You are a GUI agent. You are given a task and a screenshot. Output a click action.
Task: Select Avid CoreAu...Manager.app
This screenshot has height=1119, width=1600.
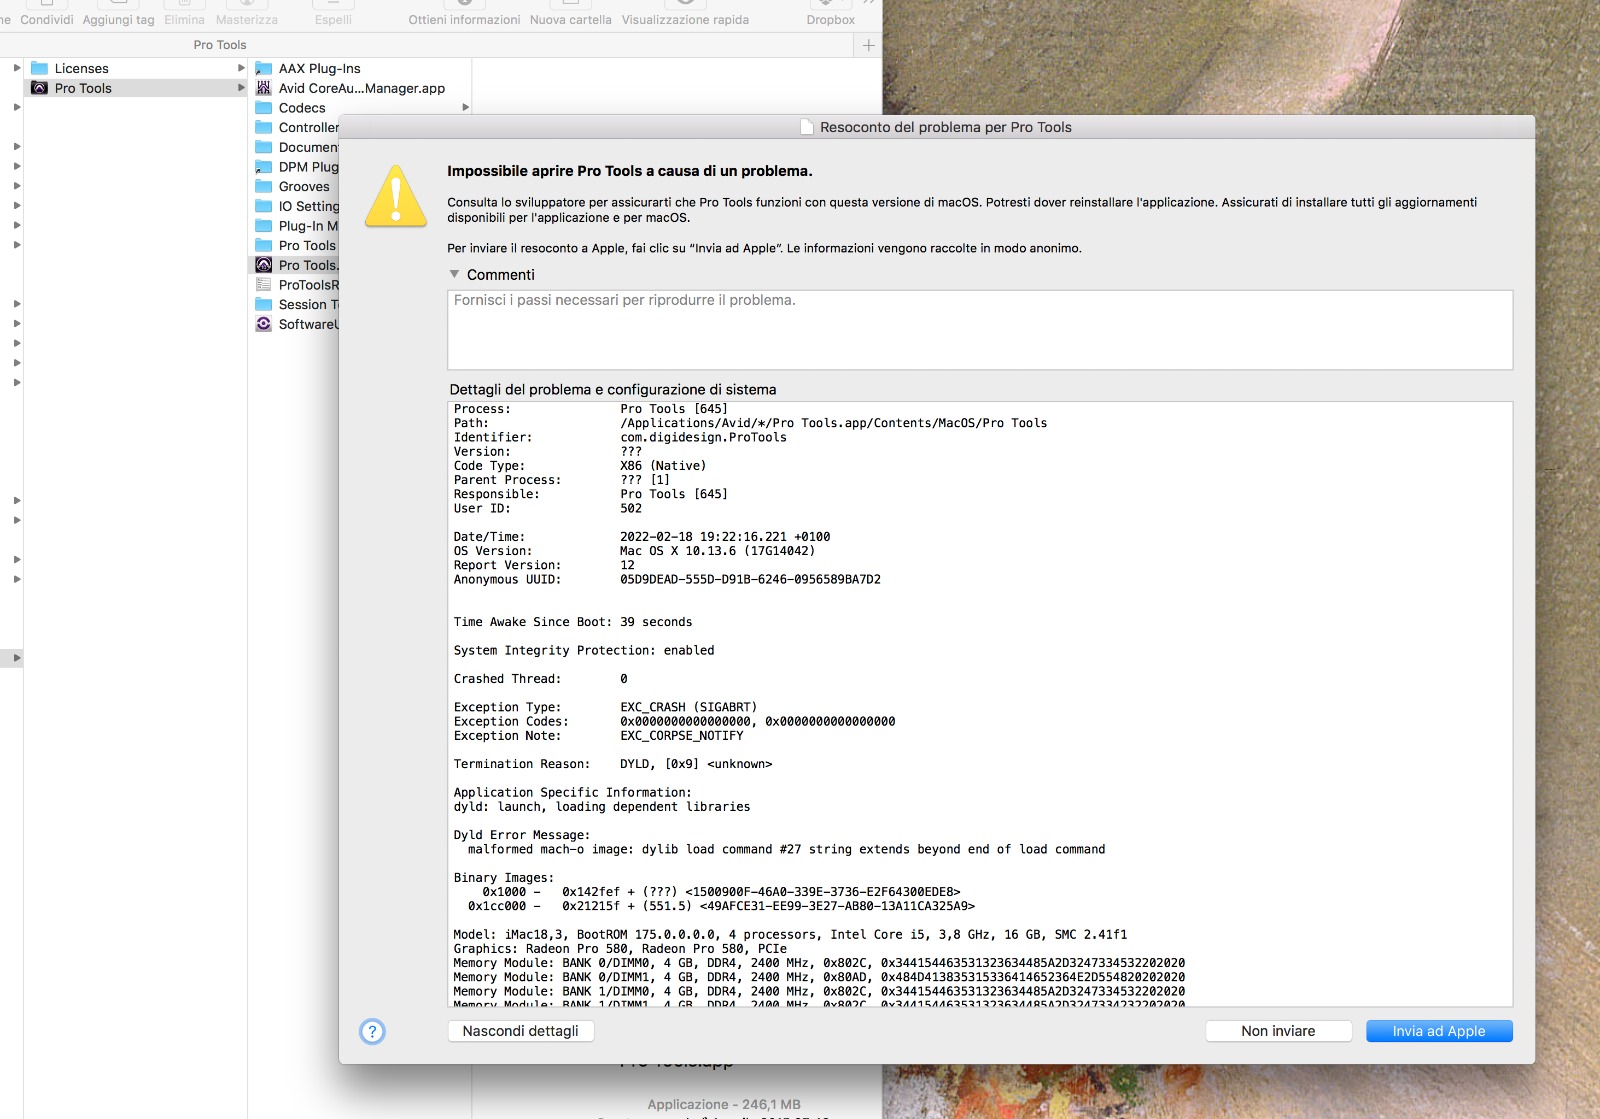[360, 88]
